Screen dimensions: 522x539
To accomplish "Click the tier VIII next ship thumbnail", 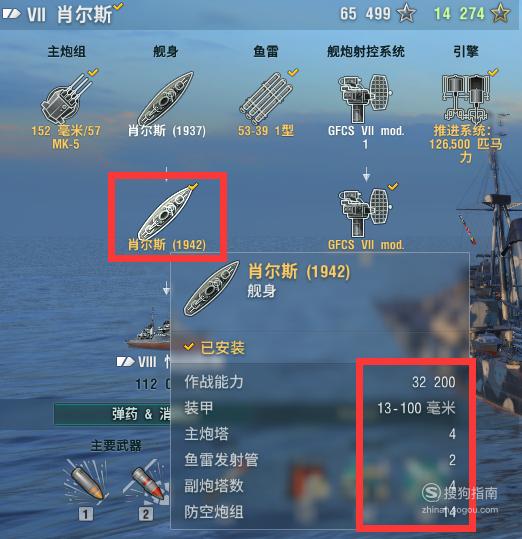I will [148, 331].
